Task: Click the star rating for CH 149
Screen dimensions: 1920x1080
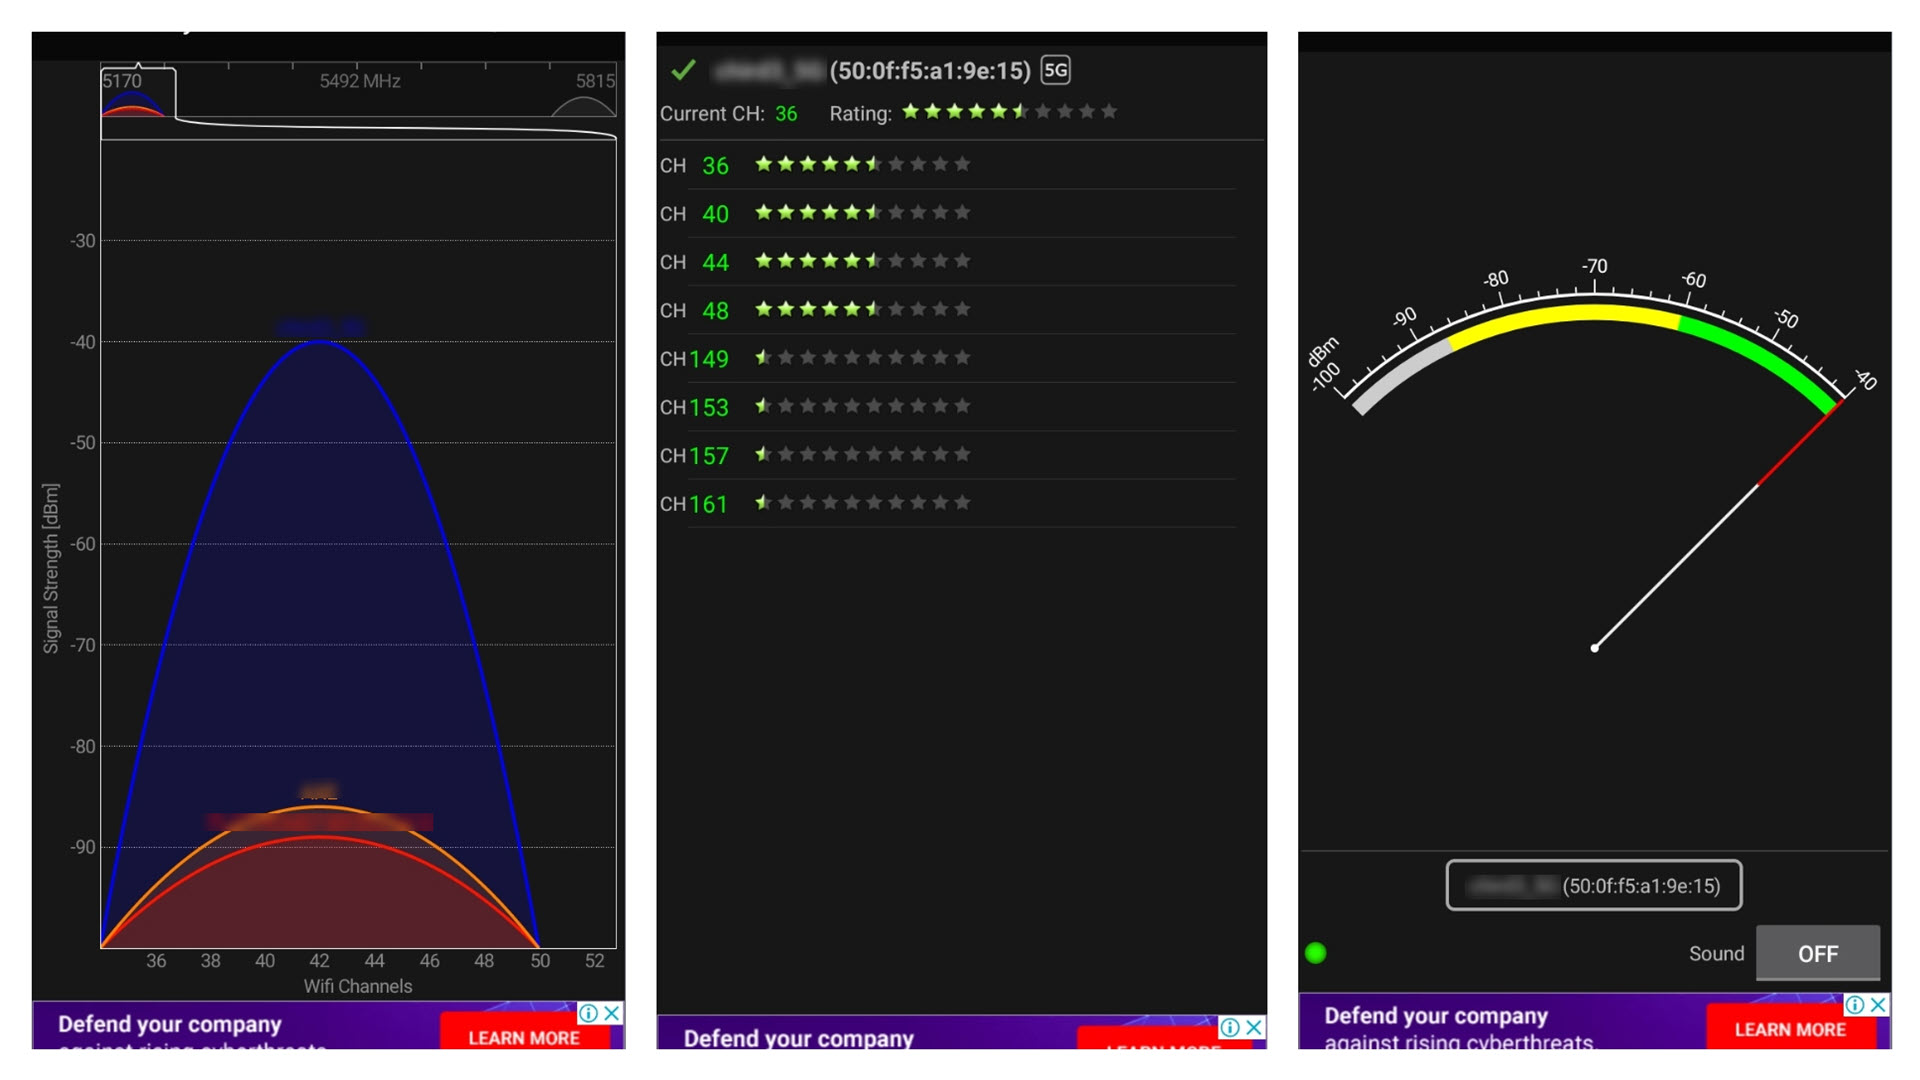Action: (862, 357)
